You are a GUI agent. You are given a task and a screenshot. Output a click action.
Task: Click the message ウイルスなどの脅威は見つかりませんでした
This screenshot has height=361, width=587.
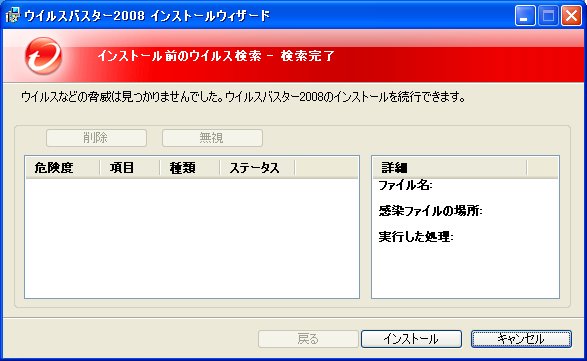coord(122,97)
